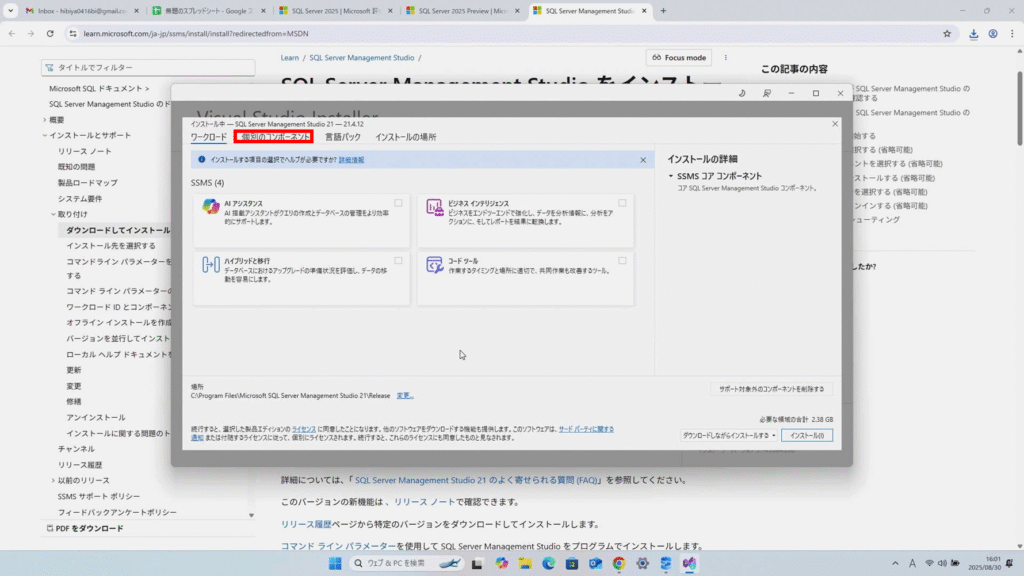
Task: Check the コード ツール workload checkbox
Action: [622, 261]
